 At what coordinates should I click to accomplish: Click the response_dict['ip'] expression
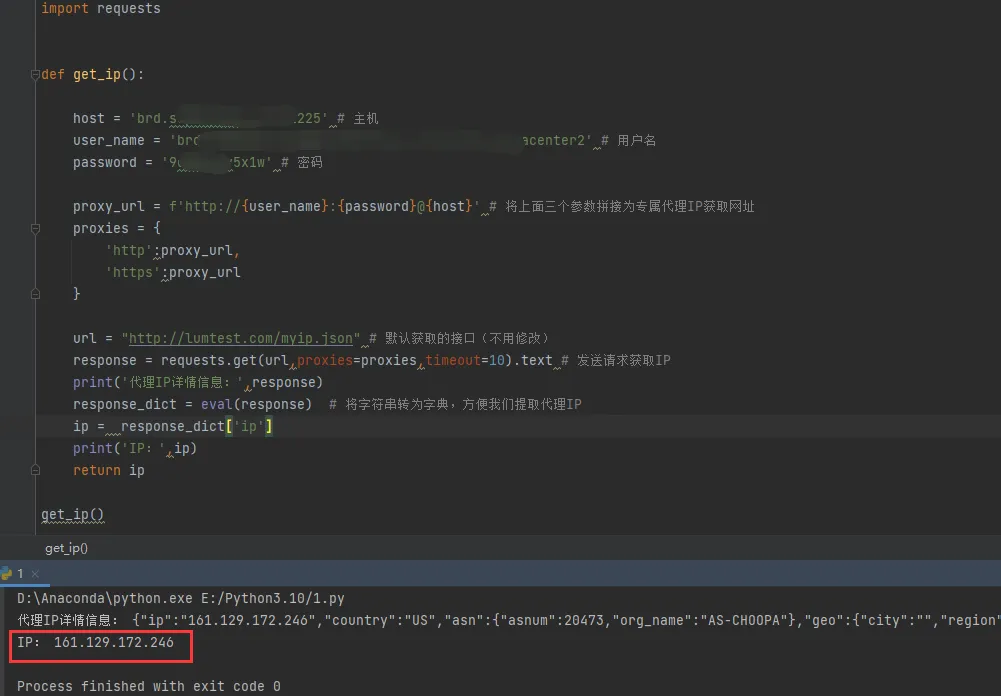pyautogui.click(x=197, y=427)
